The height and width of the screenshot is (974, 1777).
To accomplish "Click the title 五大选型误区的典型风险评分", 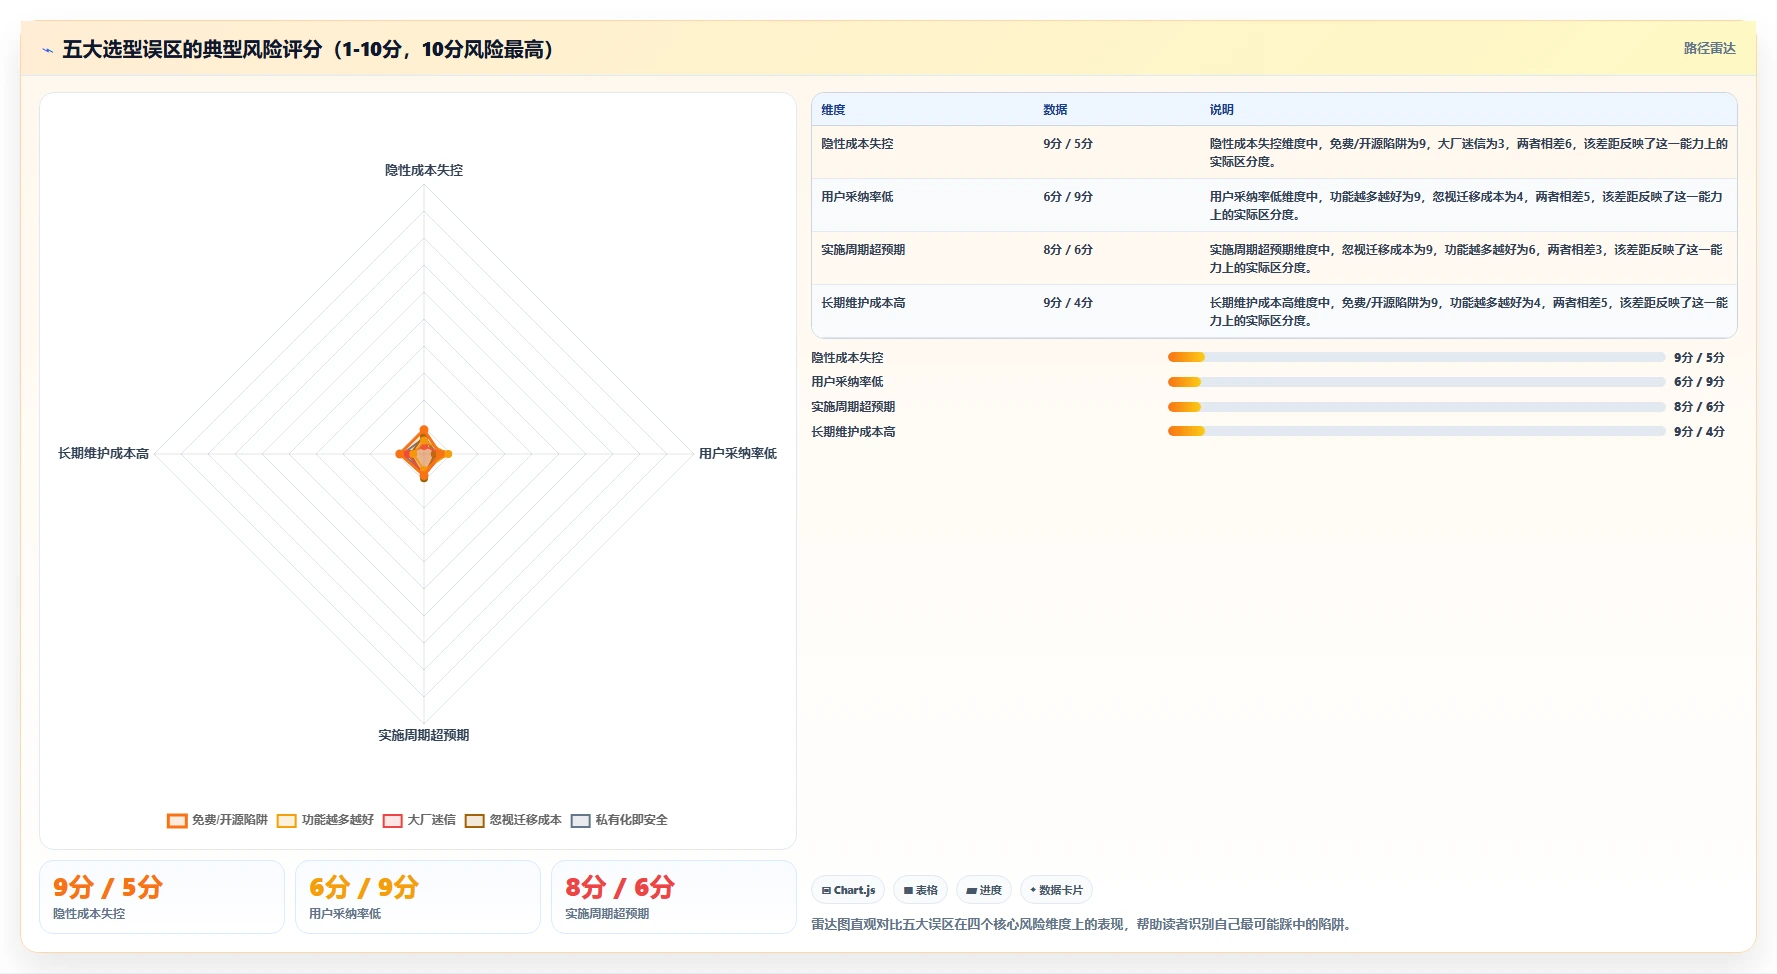I will click(x=192, y=49).
